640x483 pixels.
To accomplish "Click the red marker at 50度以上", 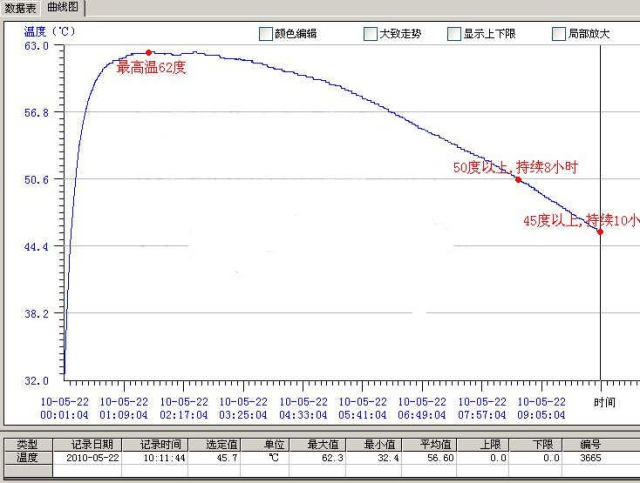I will pyautogui.click(x=518, y=179).
